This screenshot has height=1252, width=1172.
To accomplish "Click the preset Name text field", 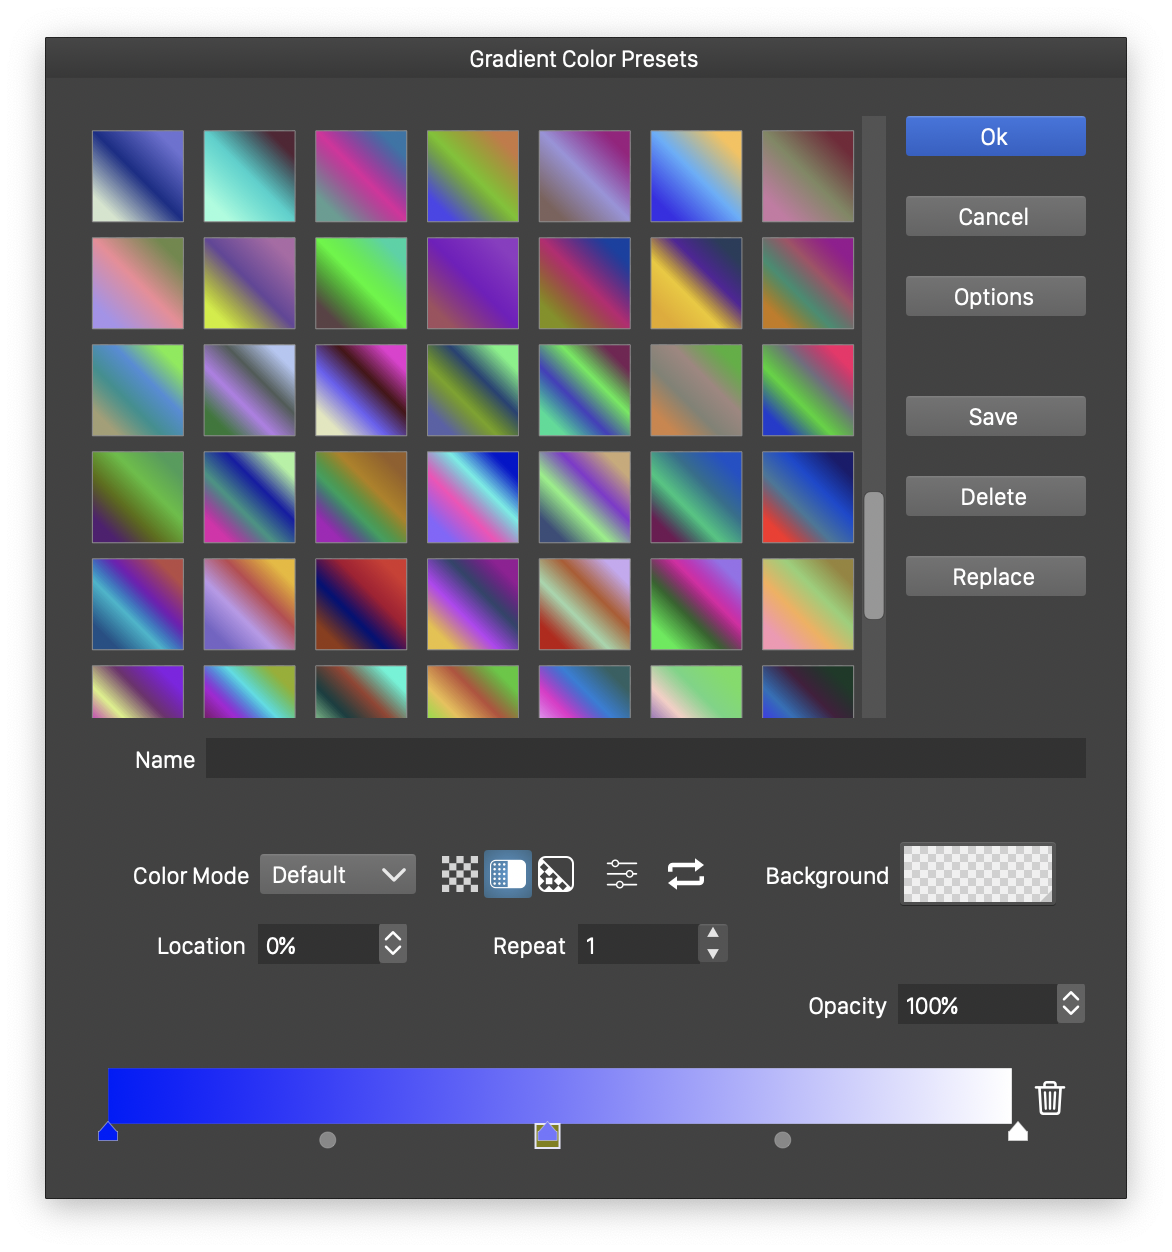I will pyautogui.click(x=645, y=759).
